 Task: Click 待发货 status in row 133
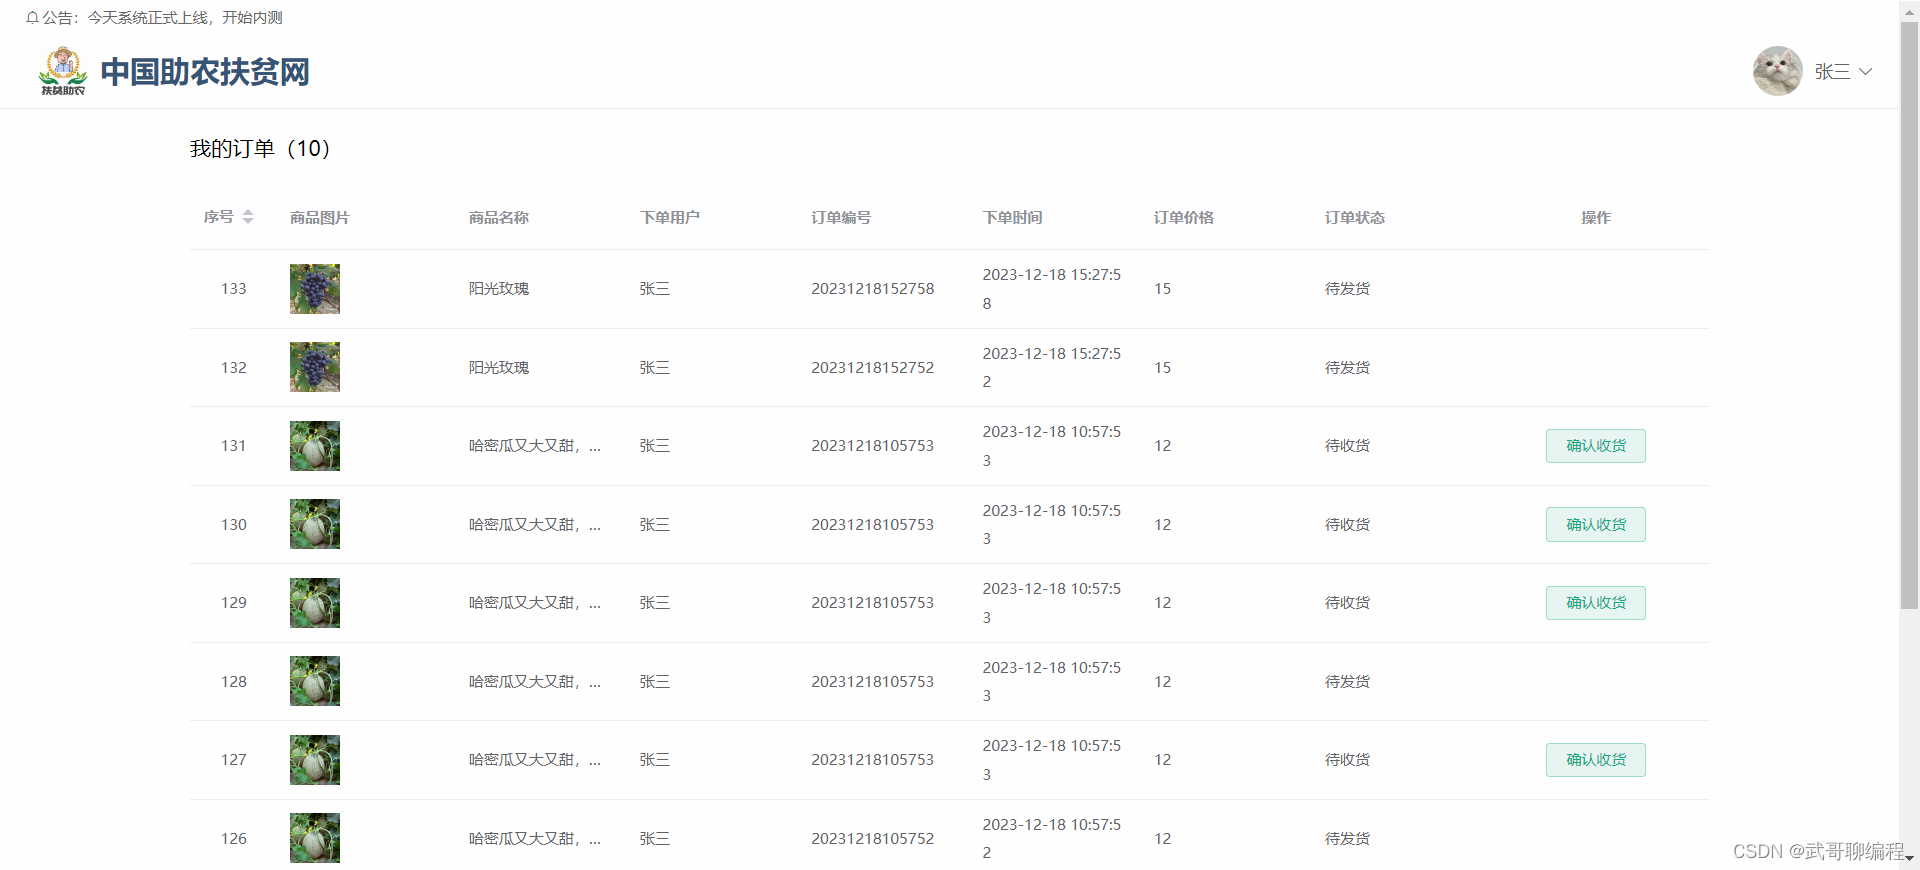[1347, 289]
